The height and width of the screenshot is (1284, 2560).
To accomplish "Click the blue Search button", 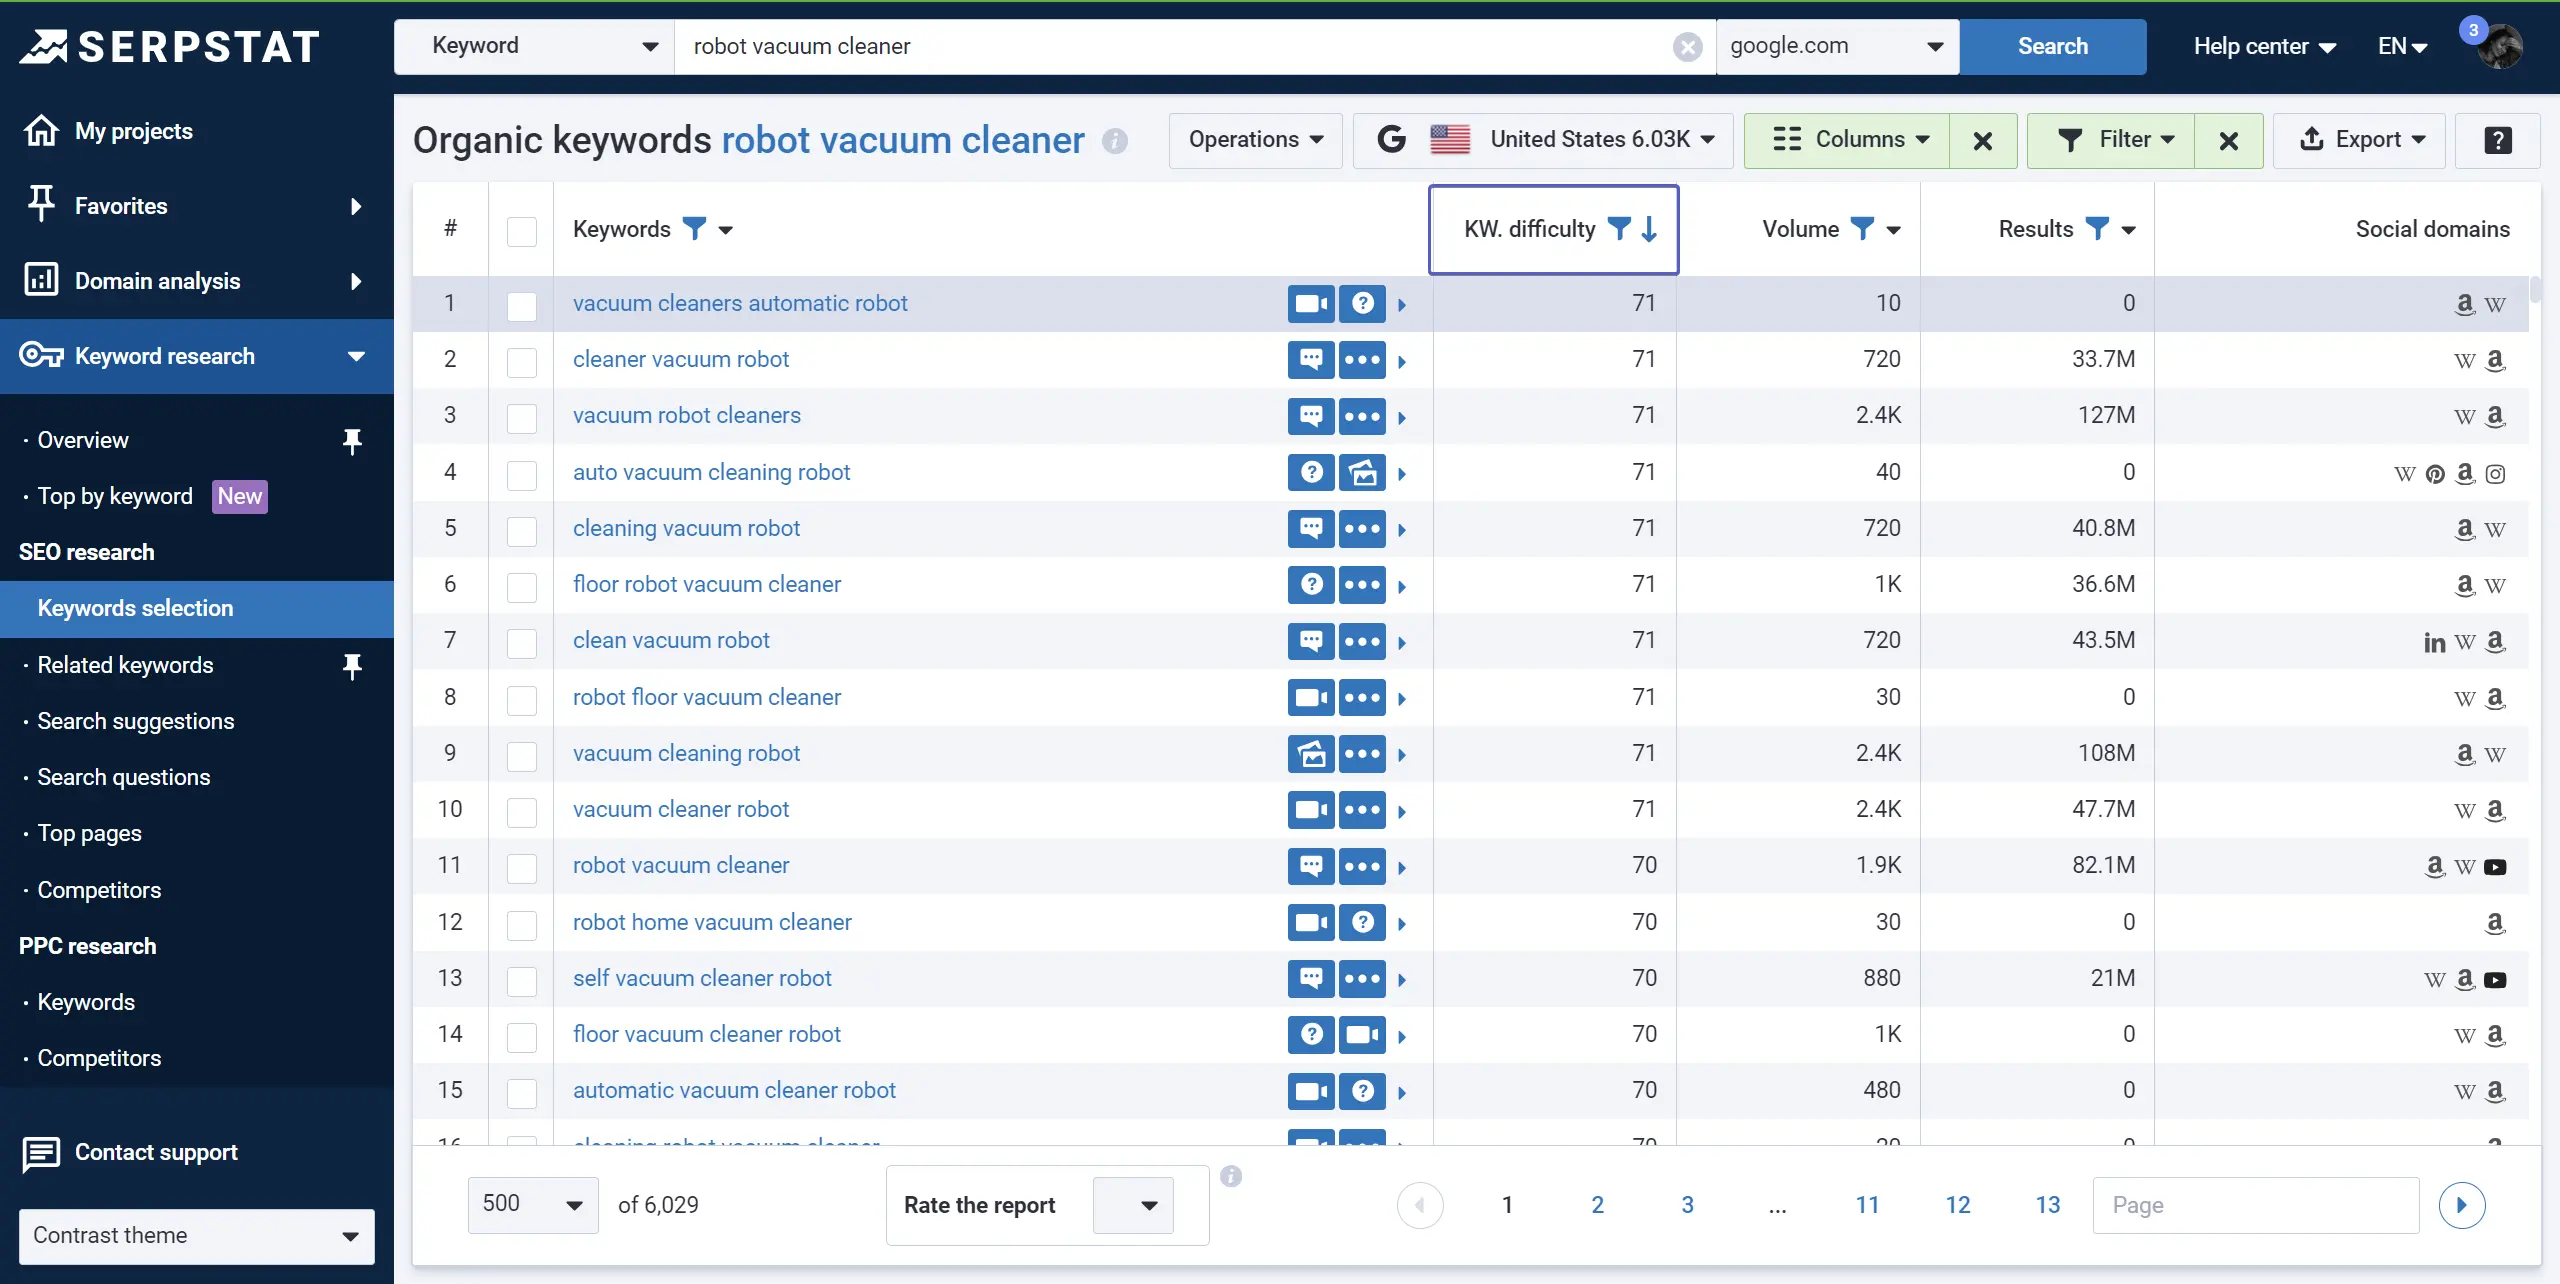I will (x=2052, y=47).
